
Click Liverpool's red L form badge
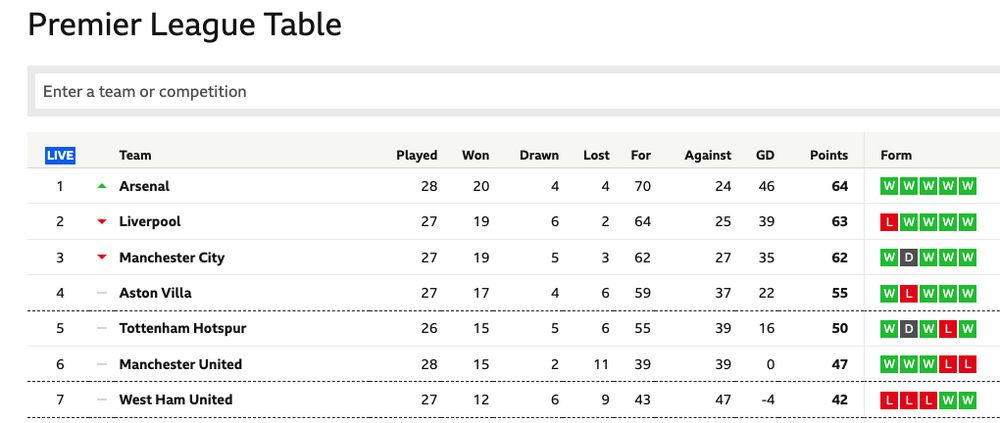[889, 222]
